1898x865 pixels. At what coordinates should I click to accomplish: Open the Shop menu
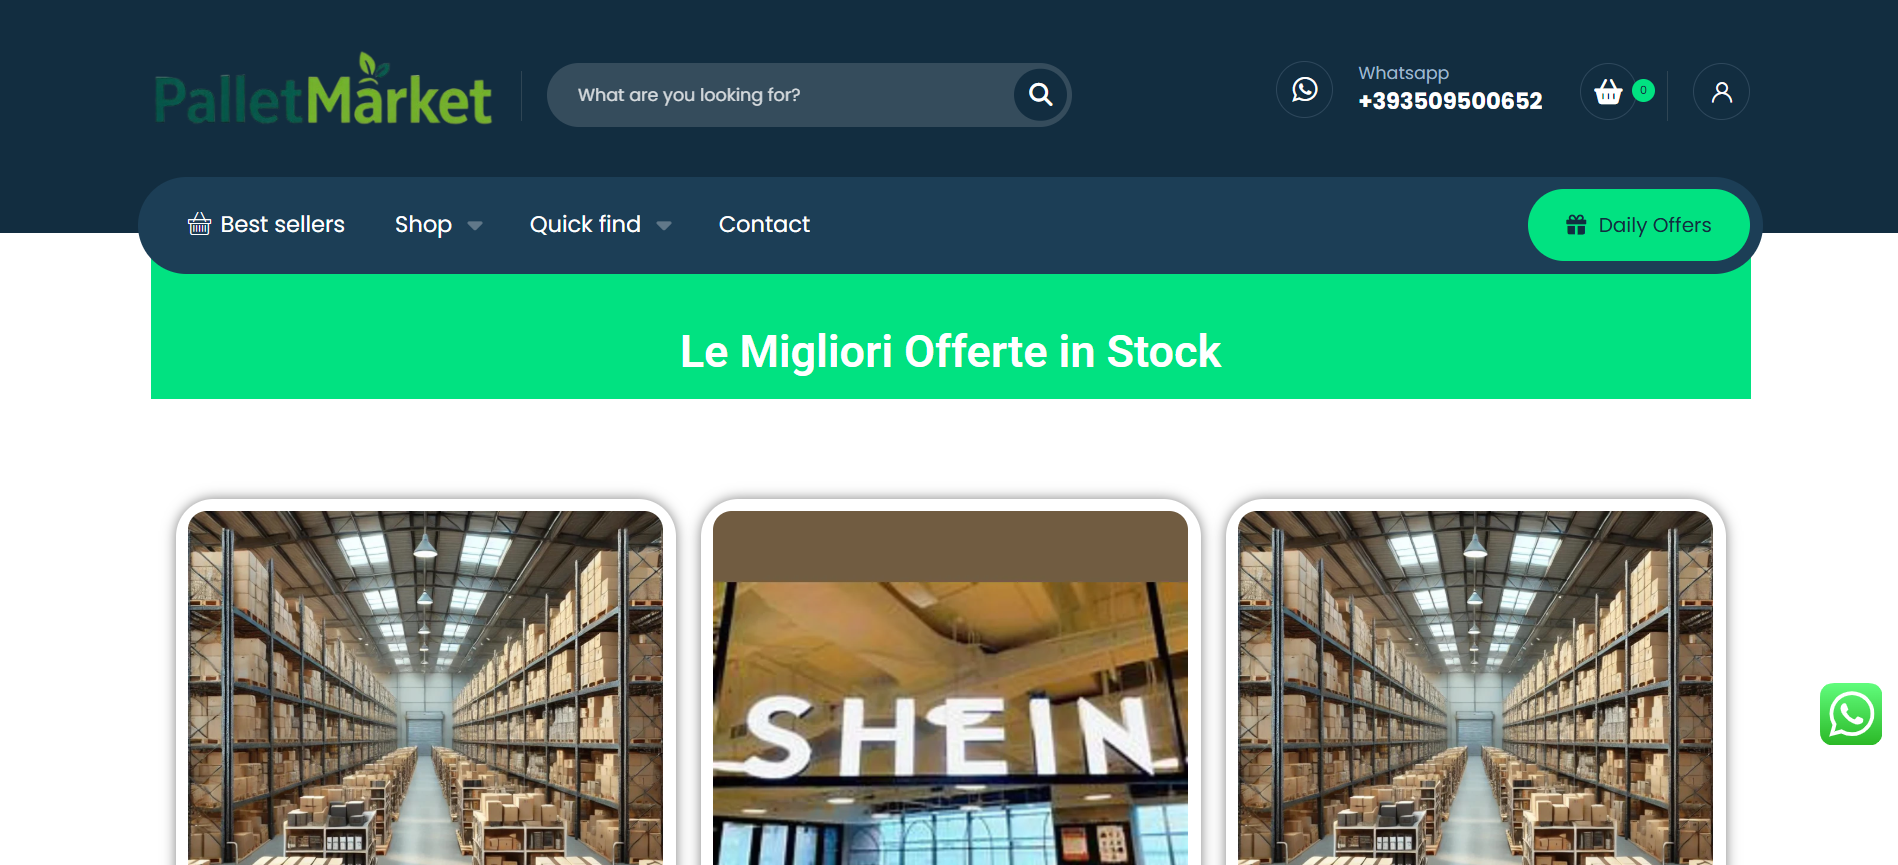[x=423, y=224]
